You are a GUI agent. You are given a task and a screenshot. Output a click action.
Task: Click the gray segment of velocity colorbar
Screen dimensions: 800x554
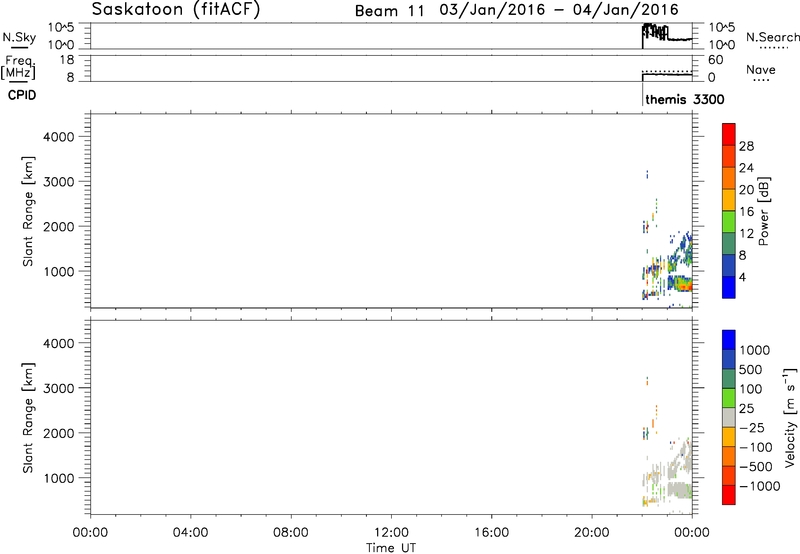click(x=729, y=417)
